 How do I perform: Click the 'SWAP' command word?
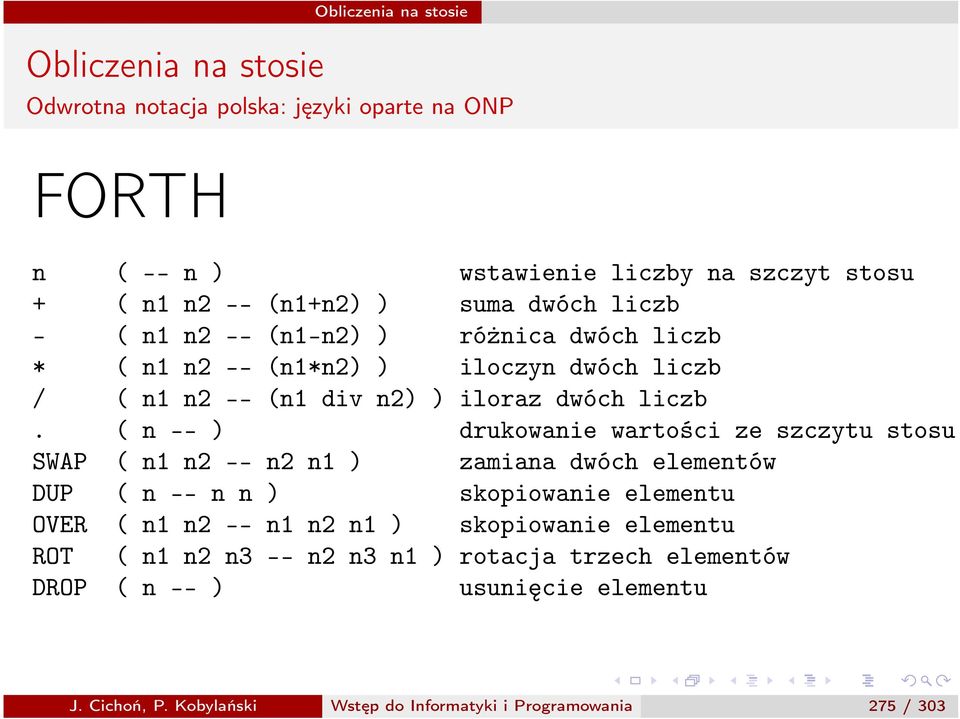pos(59,461)
